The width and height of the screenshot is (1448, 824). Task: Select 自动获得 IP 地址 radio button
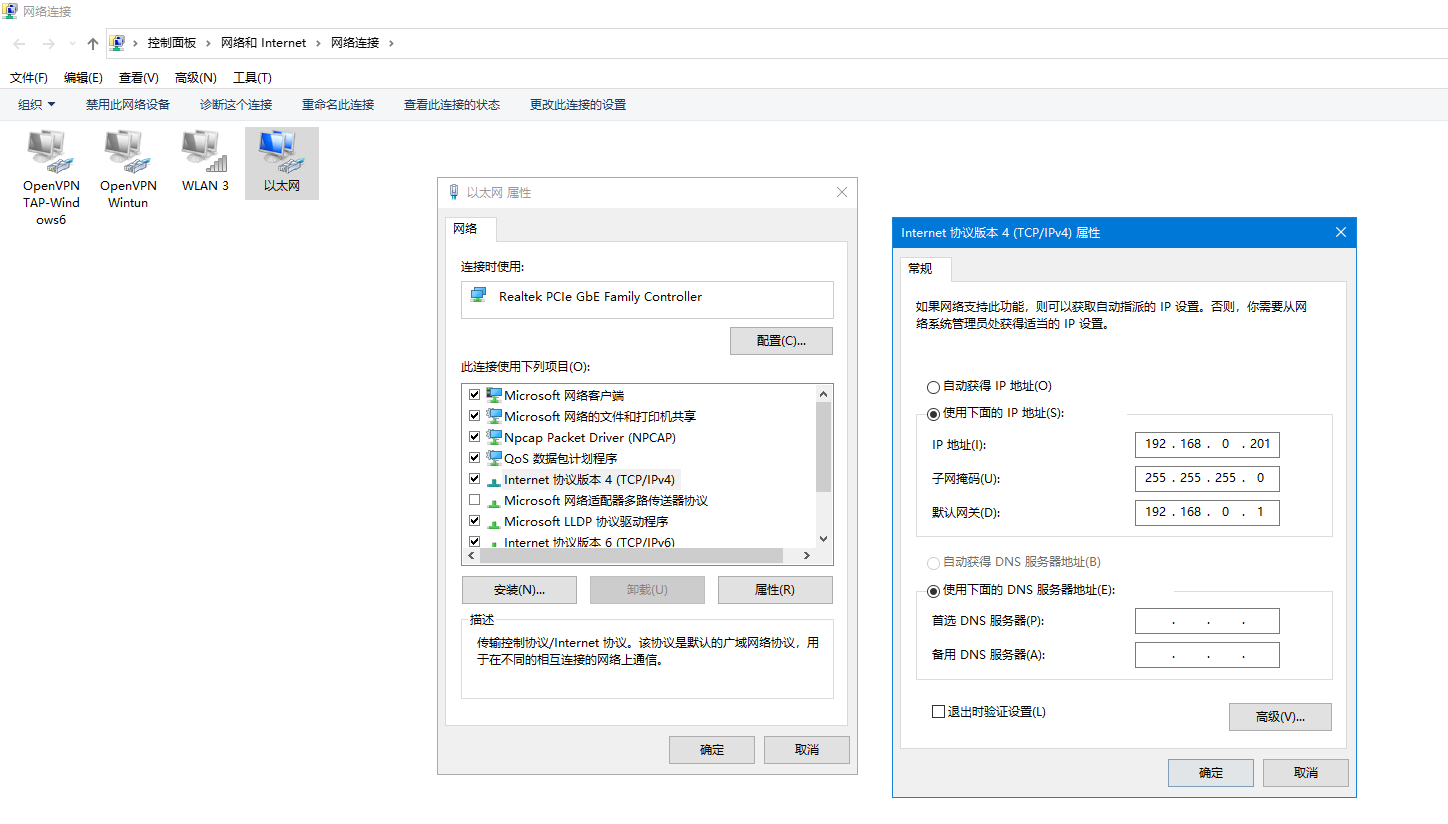pos(934,387)
